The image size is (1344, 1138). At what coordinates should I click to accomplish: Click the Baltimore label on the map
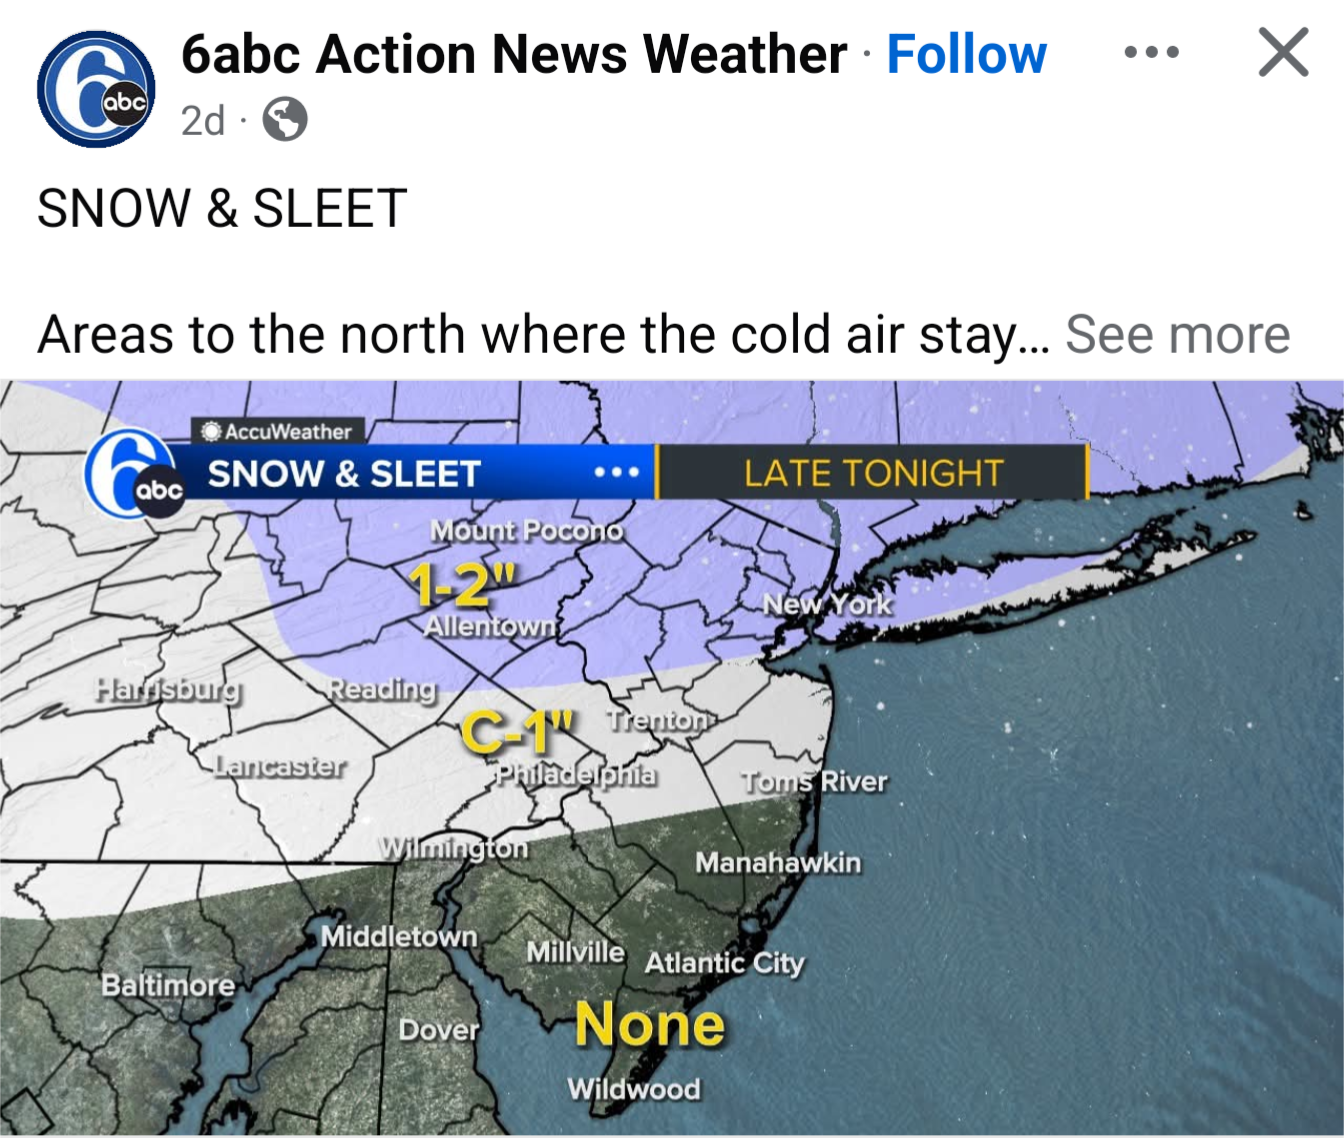pyautogui.click(x=168, y=985)
